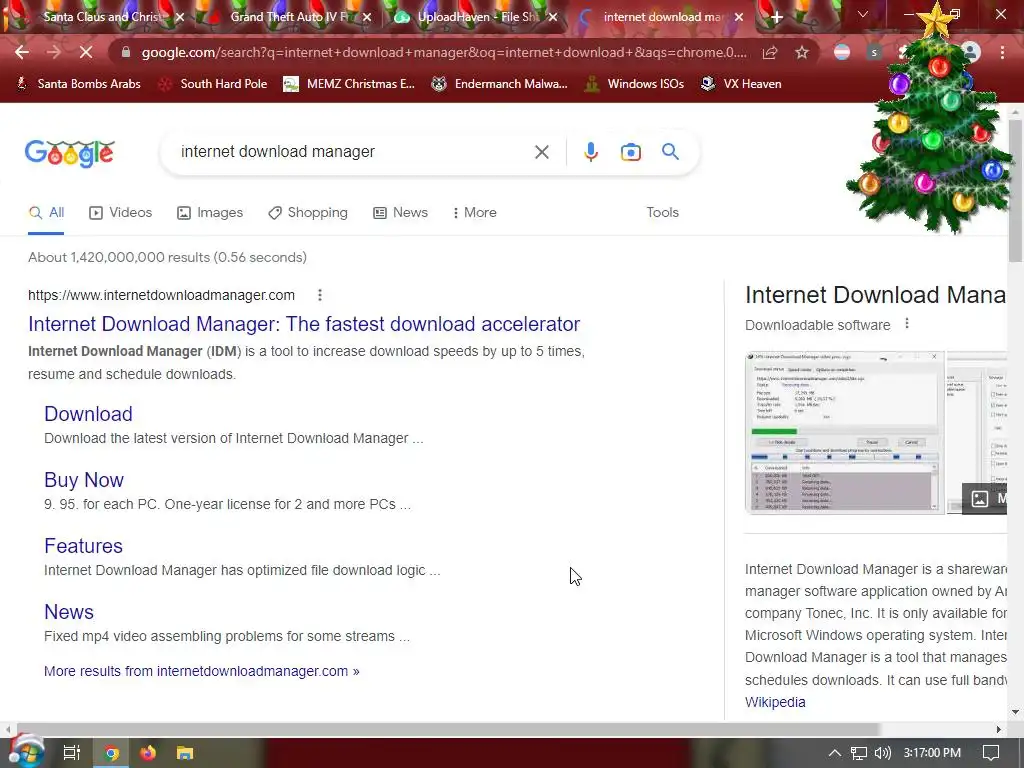
Task: Open the Buy Now sitelink
Action: (84, 480)
